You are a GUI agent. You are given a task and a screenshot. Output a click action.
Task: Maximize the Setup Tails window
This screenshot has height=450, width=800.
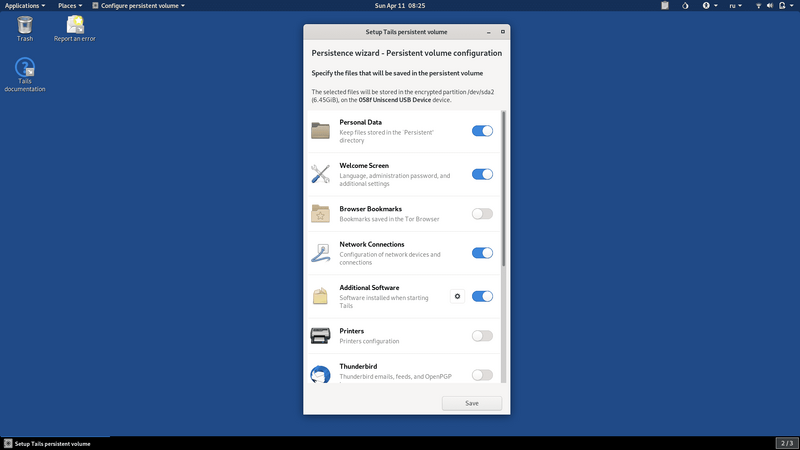(x=503, y=32)
